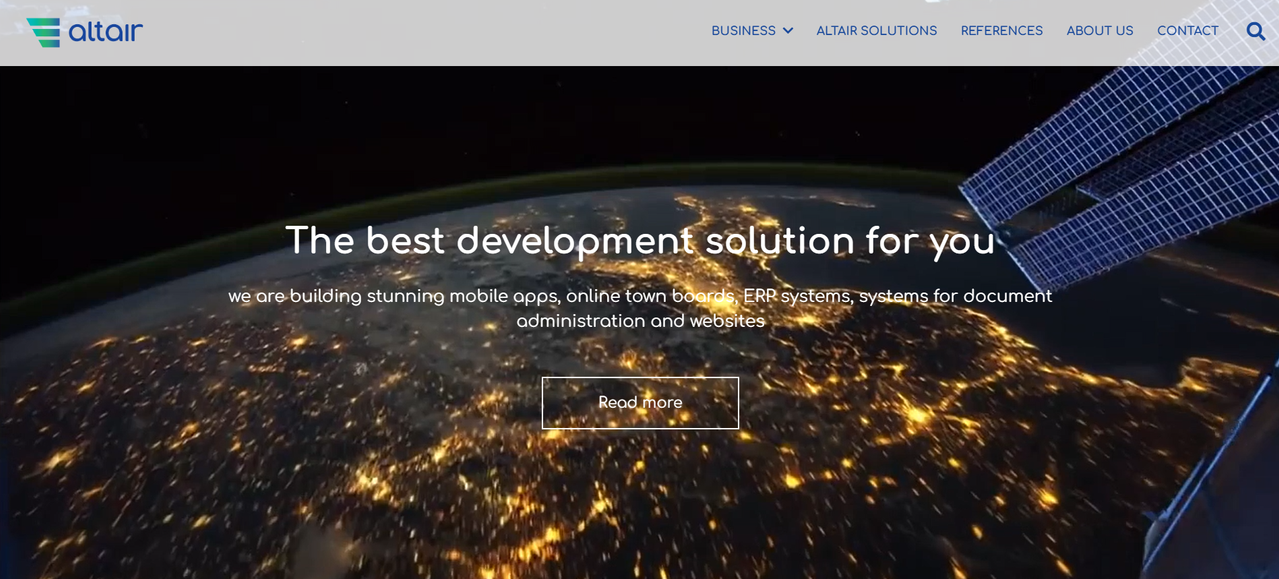This screenshot has height=579, width=1279.
Task: Open Altair Solutions in the navigation
Action: (876, 31)
